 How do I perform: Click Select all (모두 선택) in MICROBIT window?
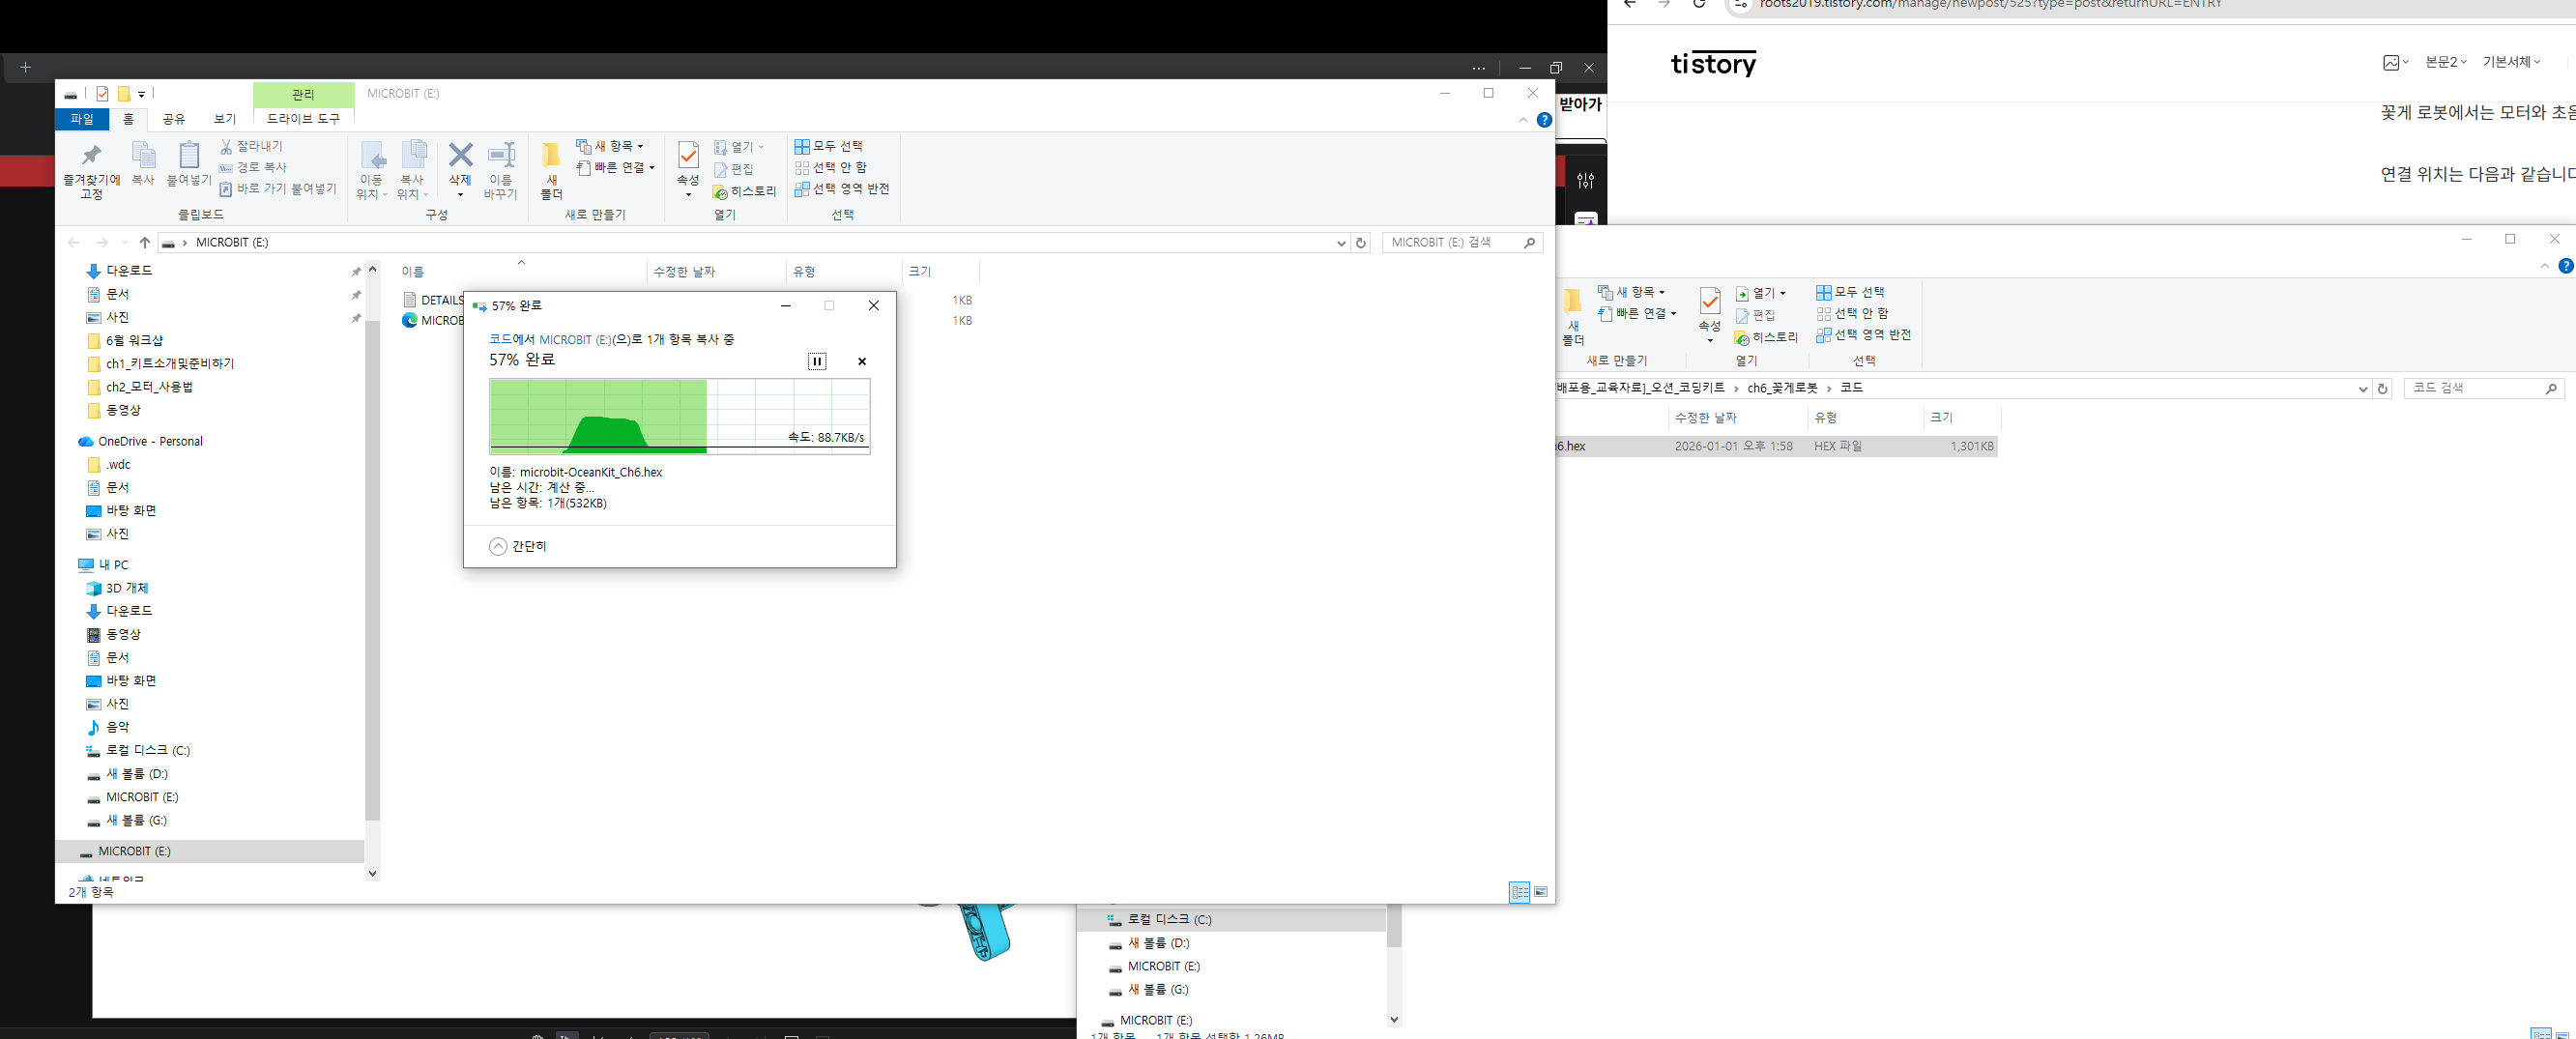(x=829, y=146)
